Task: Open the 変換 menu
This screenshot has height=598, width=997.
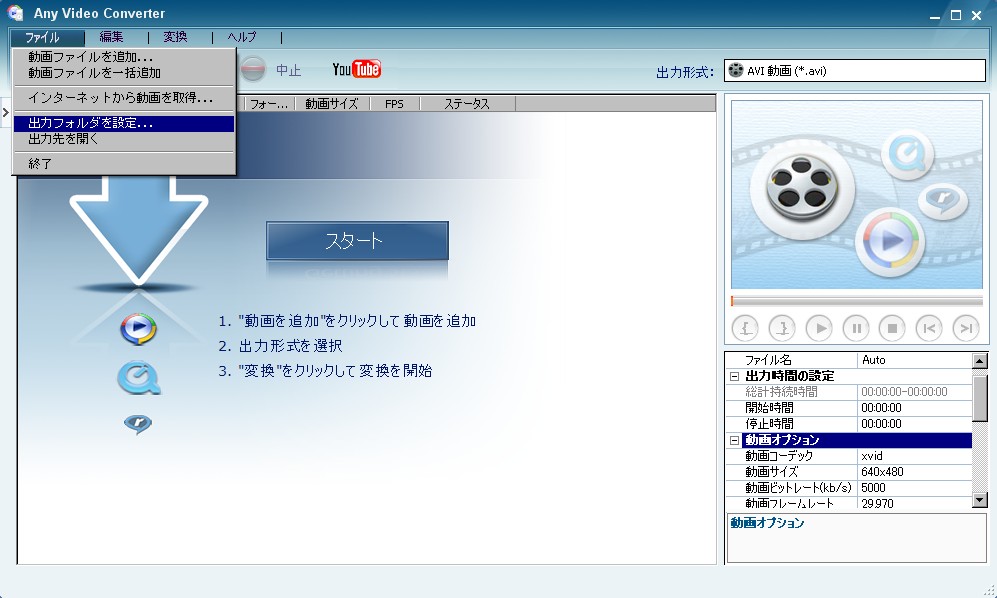Action: tap(175, 38)
